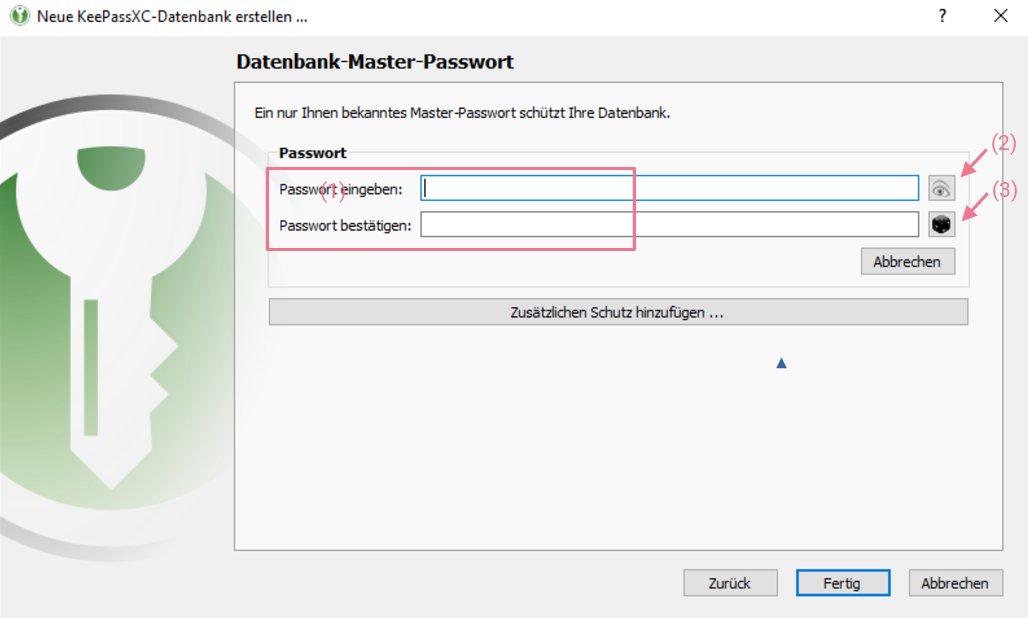Click the 'Neue KeePassXC-Datenbank erstellen ...' window title
Image resolution: width=1028 pixels, height=618 pixels.
pyautogui.click(x=172, y=16)
